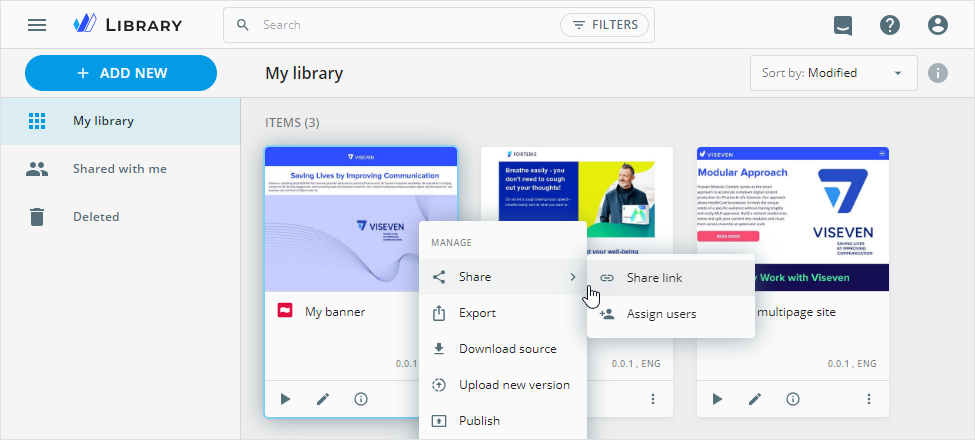Viewport: 975px width, 440px height.
Task: Open the inbox notifications icon
Action: 843,25
